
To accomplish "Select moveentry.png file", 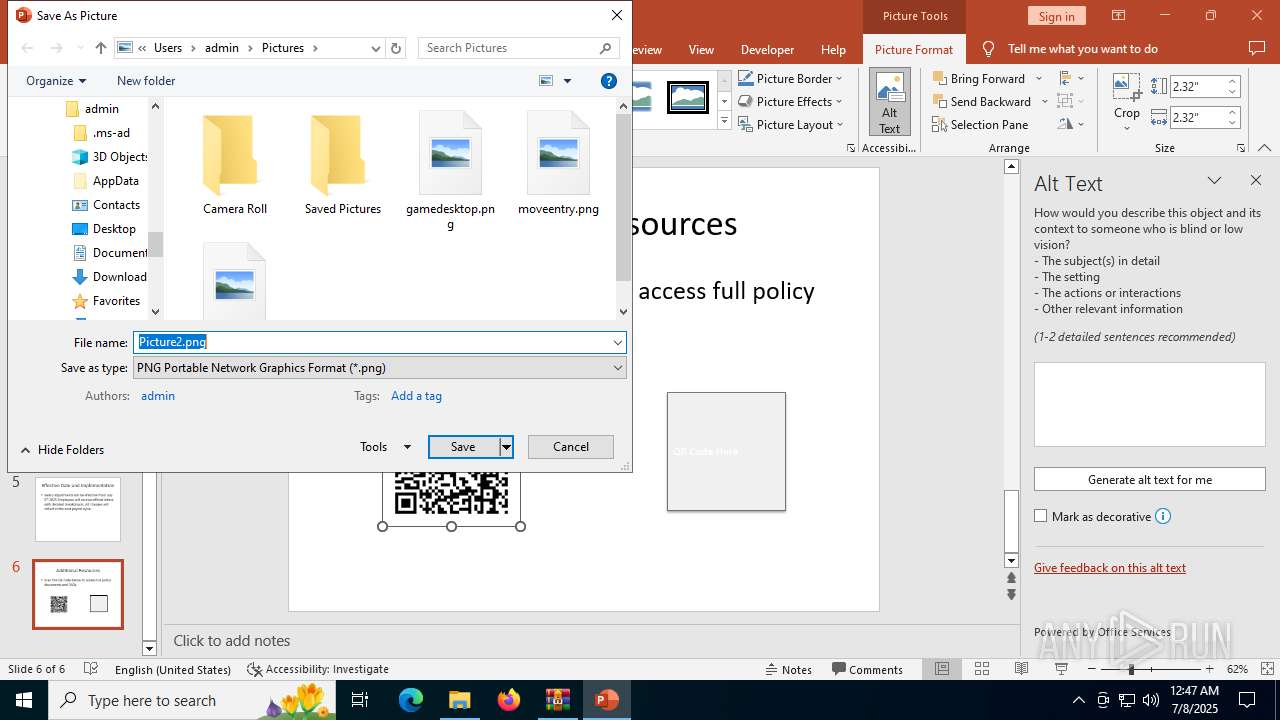I will pyautogui.click(x=558, y=165).
